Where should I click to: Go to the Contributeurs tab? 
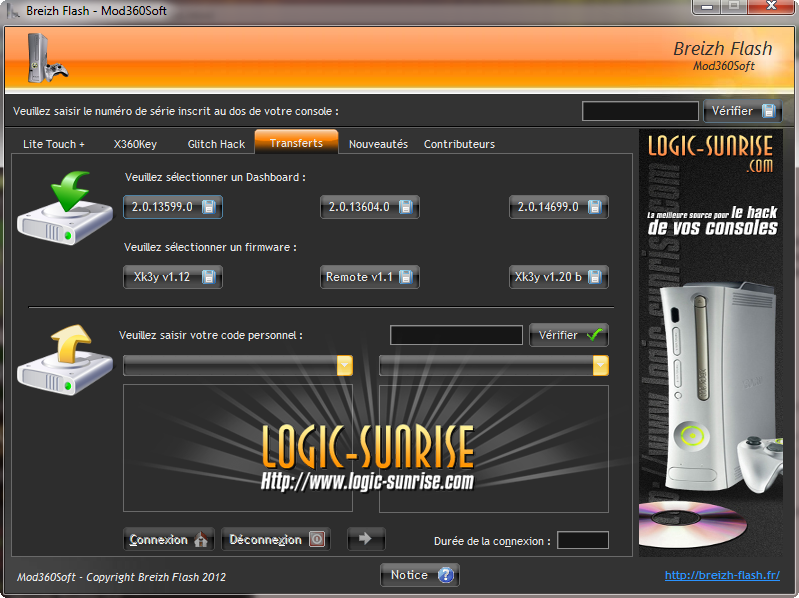click(x=459, y=144)
